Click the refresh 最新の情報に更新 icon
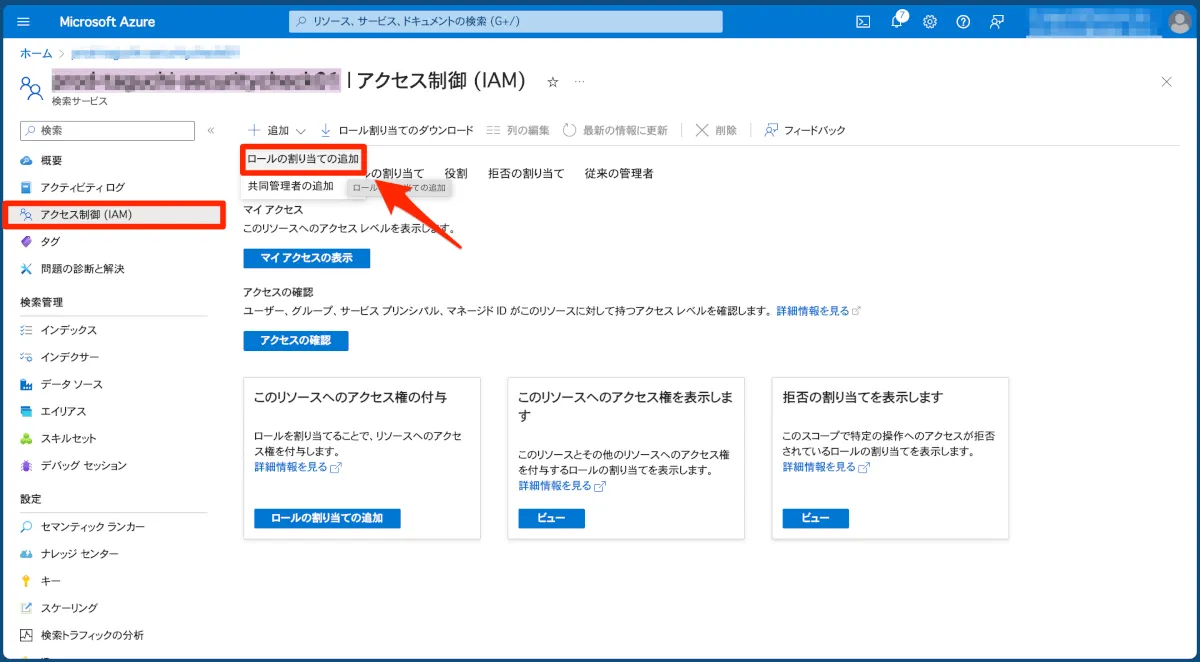Screen dimensions: 1200x662 tap(569, 130)
